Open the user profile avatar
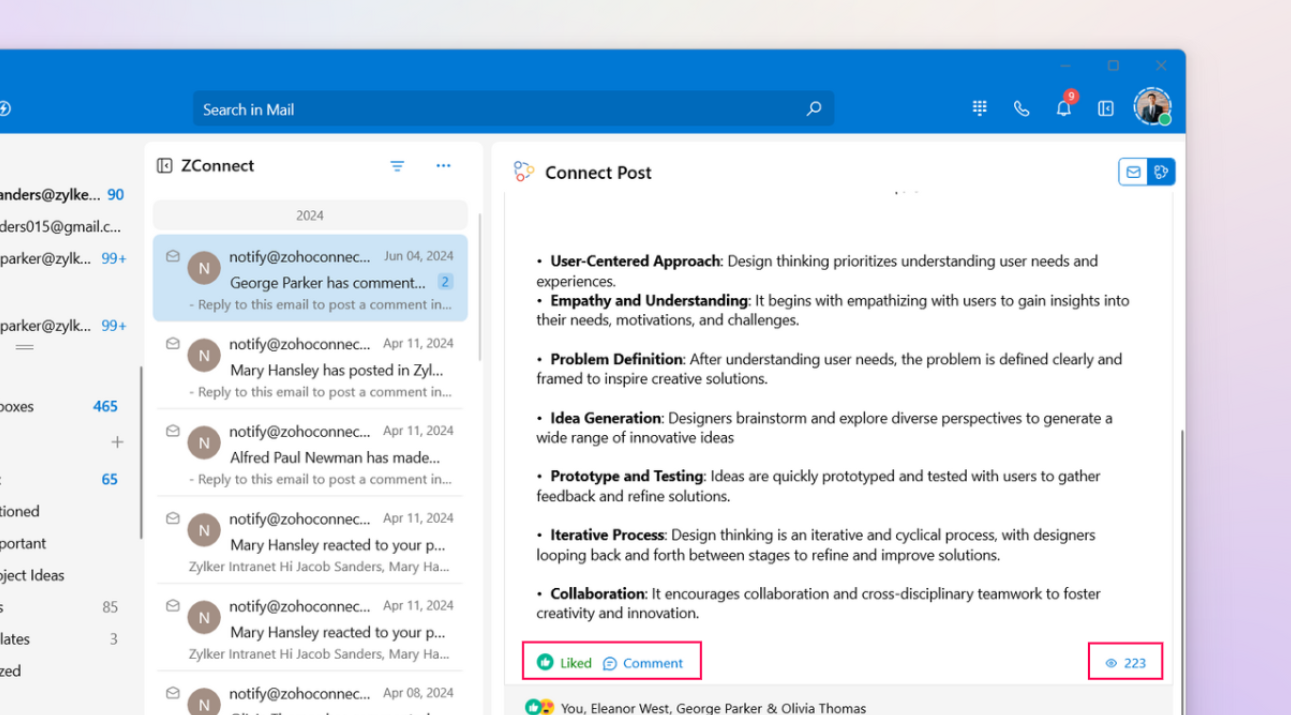This screenshot has width=1291, height=715. click(x=1152, y=107)
